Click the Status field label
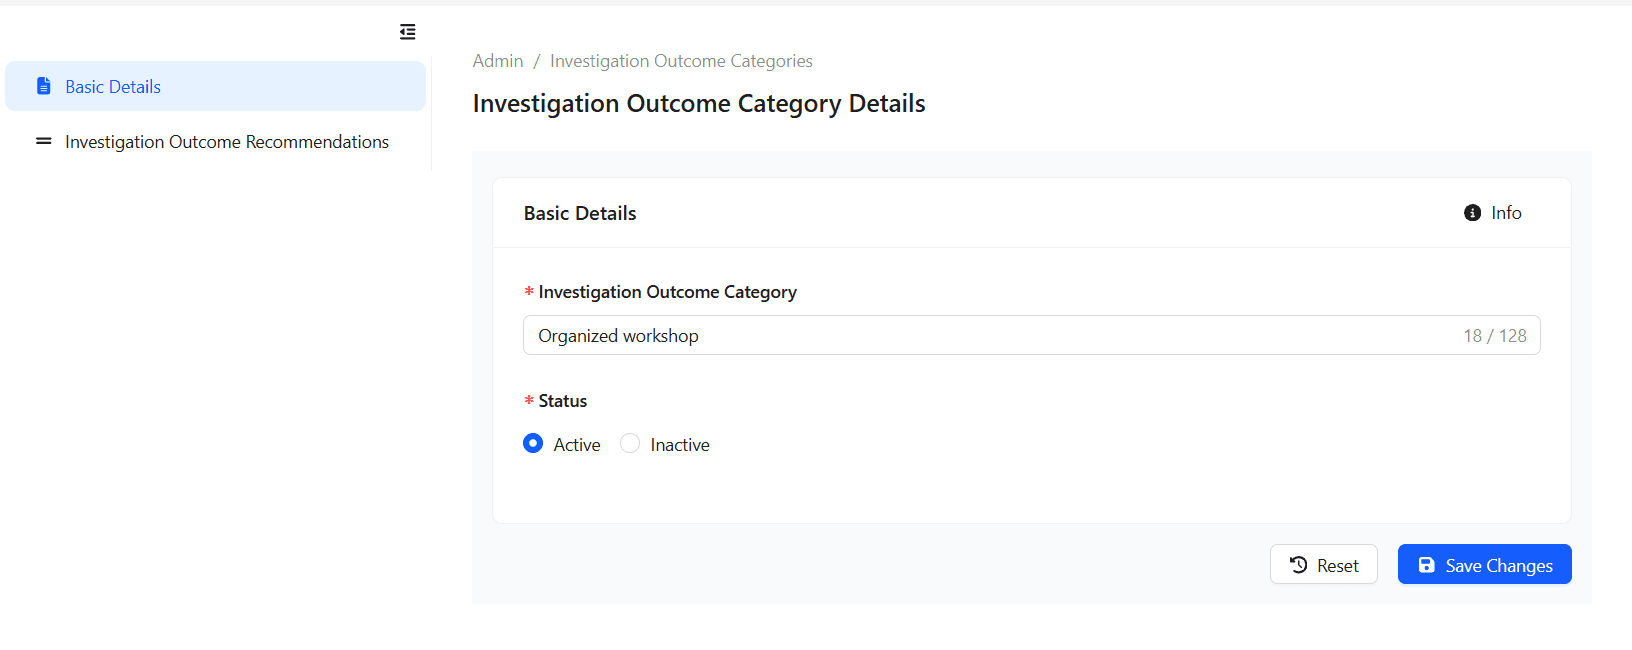The image size is (1632, 650). [563, 401]
